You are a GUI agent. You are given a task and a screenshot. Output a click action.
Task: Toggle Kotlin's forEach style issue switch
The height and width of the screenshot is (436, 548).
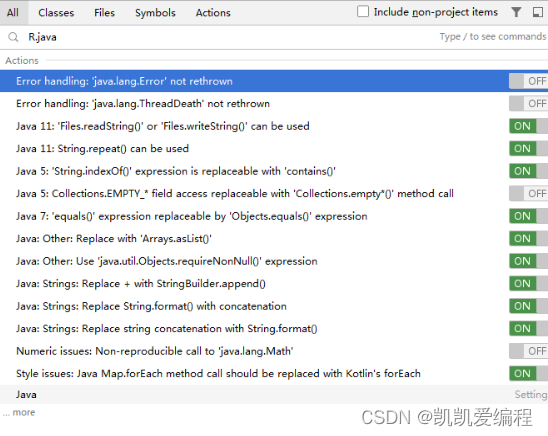click(528, 373)
